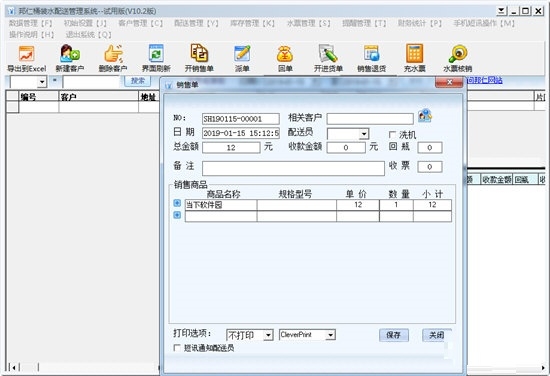Enable 短讯通知配送员 checkbox

(x=177, y=348)
